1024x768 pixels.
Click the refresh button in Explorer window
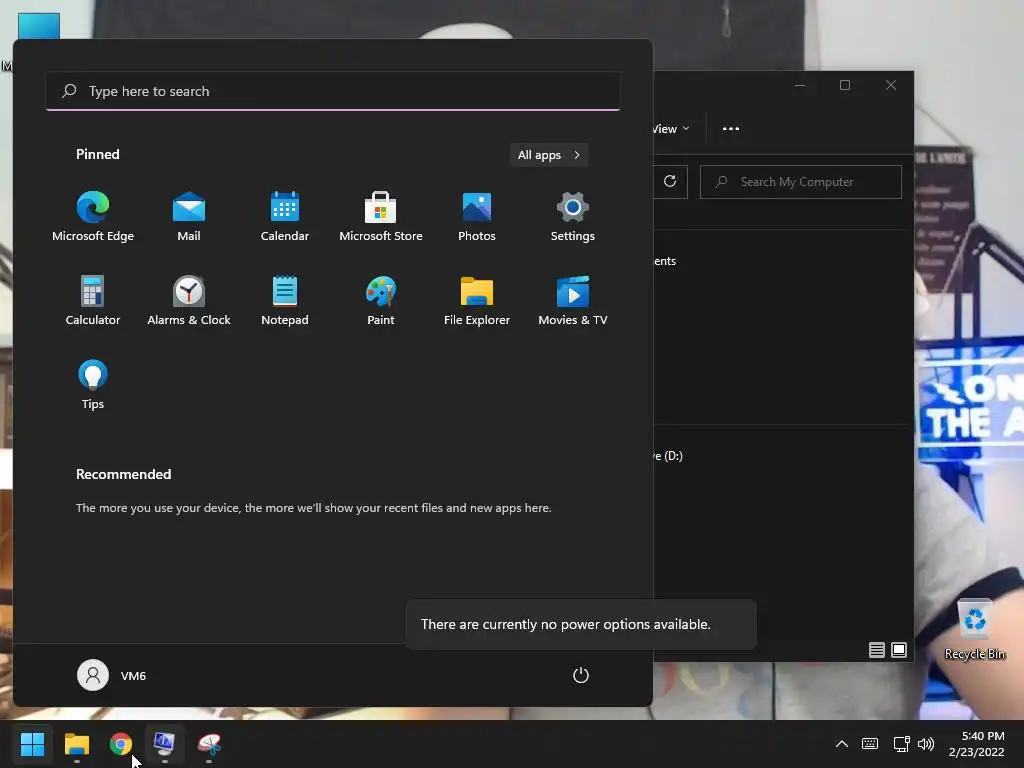[x=670, y=182]
